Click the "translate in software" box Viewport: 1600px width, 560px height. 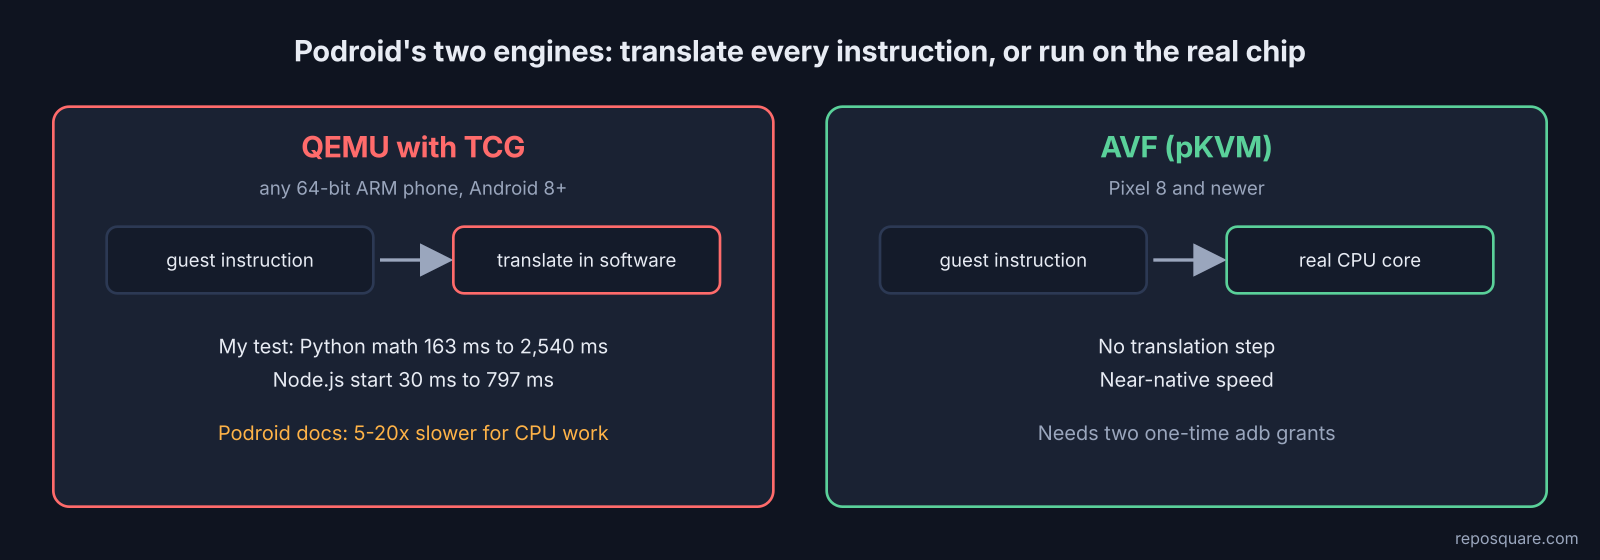point(587,260)
